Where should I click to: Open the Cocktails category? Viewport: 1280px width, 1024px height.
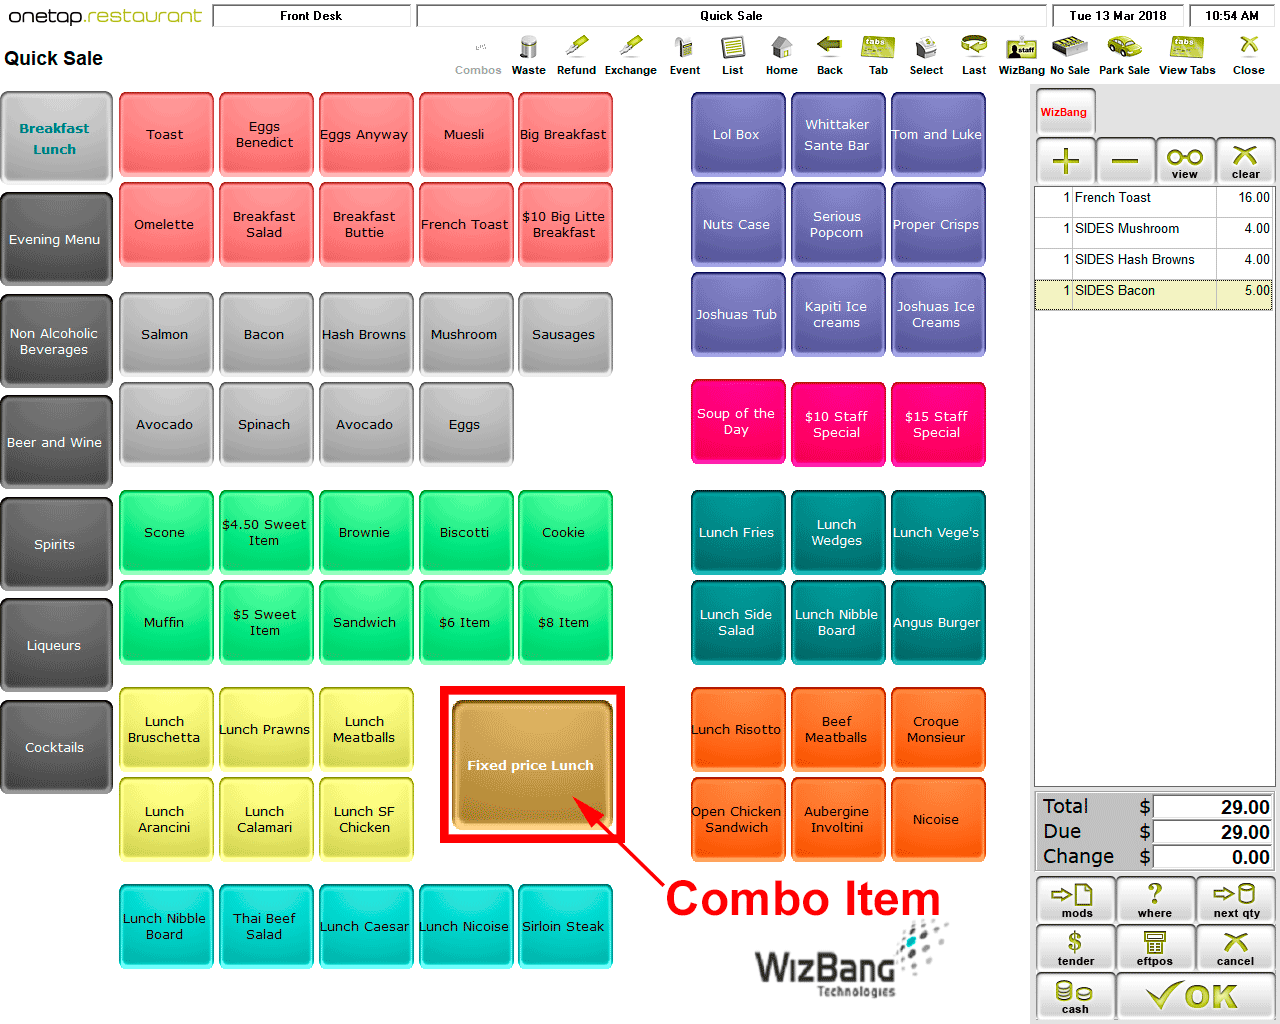point(55,747)
